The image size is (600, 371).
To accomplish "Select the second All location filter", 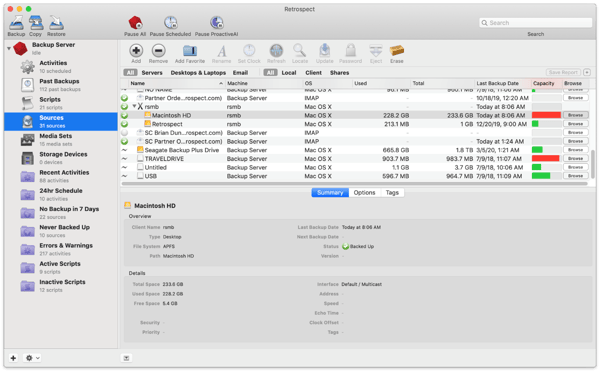I will (270, 73).
